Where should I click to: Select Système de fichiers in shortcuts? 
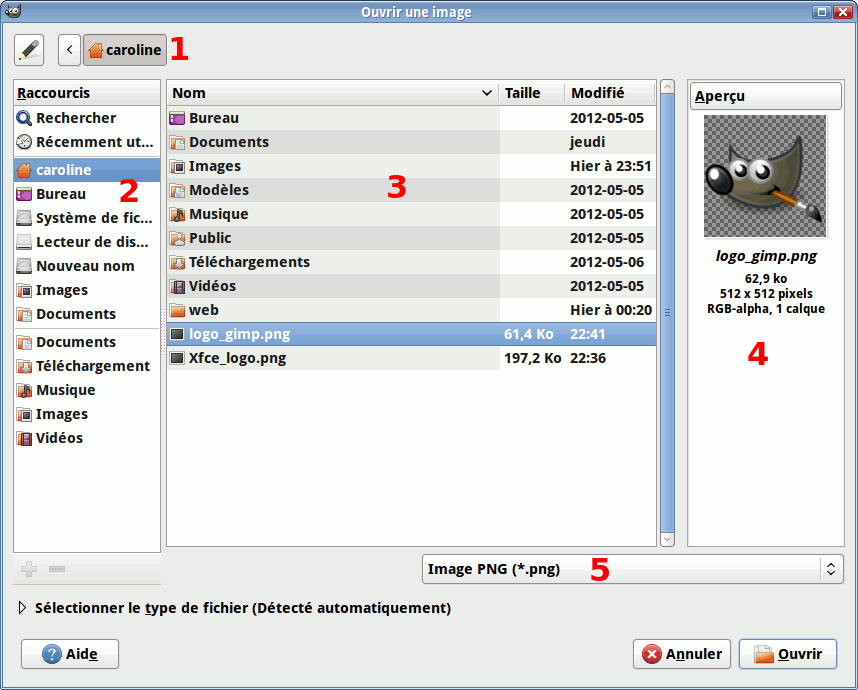pyautogui.click(x=86, y=218)
